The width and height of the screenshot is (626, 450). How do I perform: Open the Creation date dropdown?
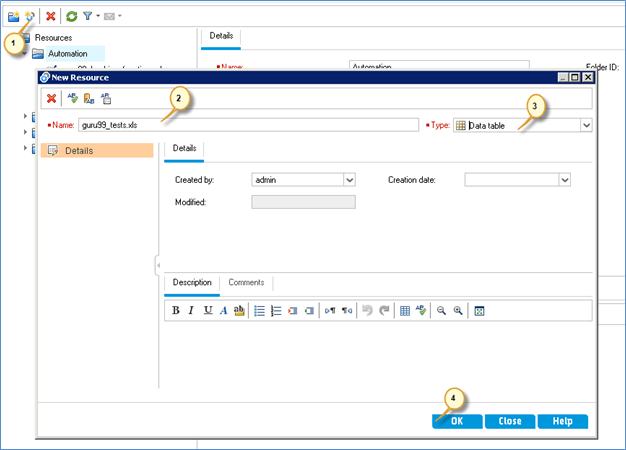(x=564, y=180)
